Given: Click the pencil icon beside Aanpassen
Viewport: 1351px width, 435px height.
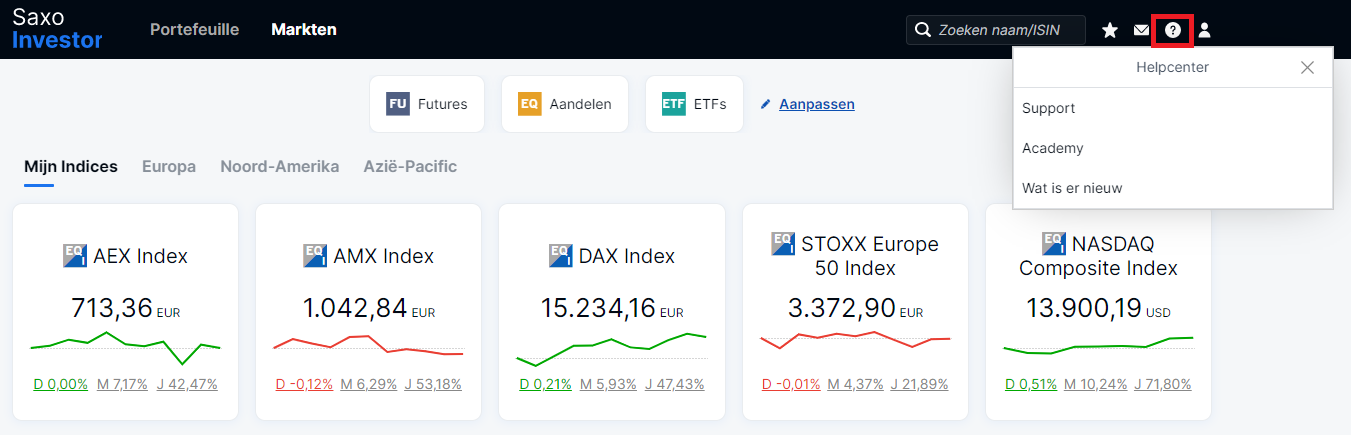Looking at the screenshot, I should pyautogui.click(x=766, y=104).
